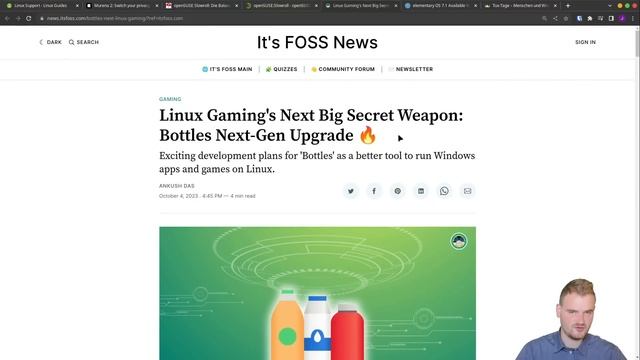Image resolution: width=640 pixels, height=360 pixels.
Task: Open the purple profile avatar
Action: (622, 18)
